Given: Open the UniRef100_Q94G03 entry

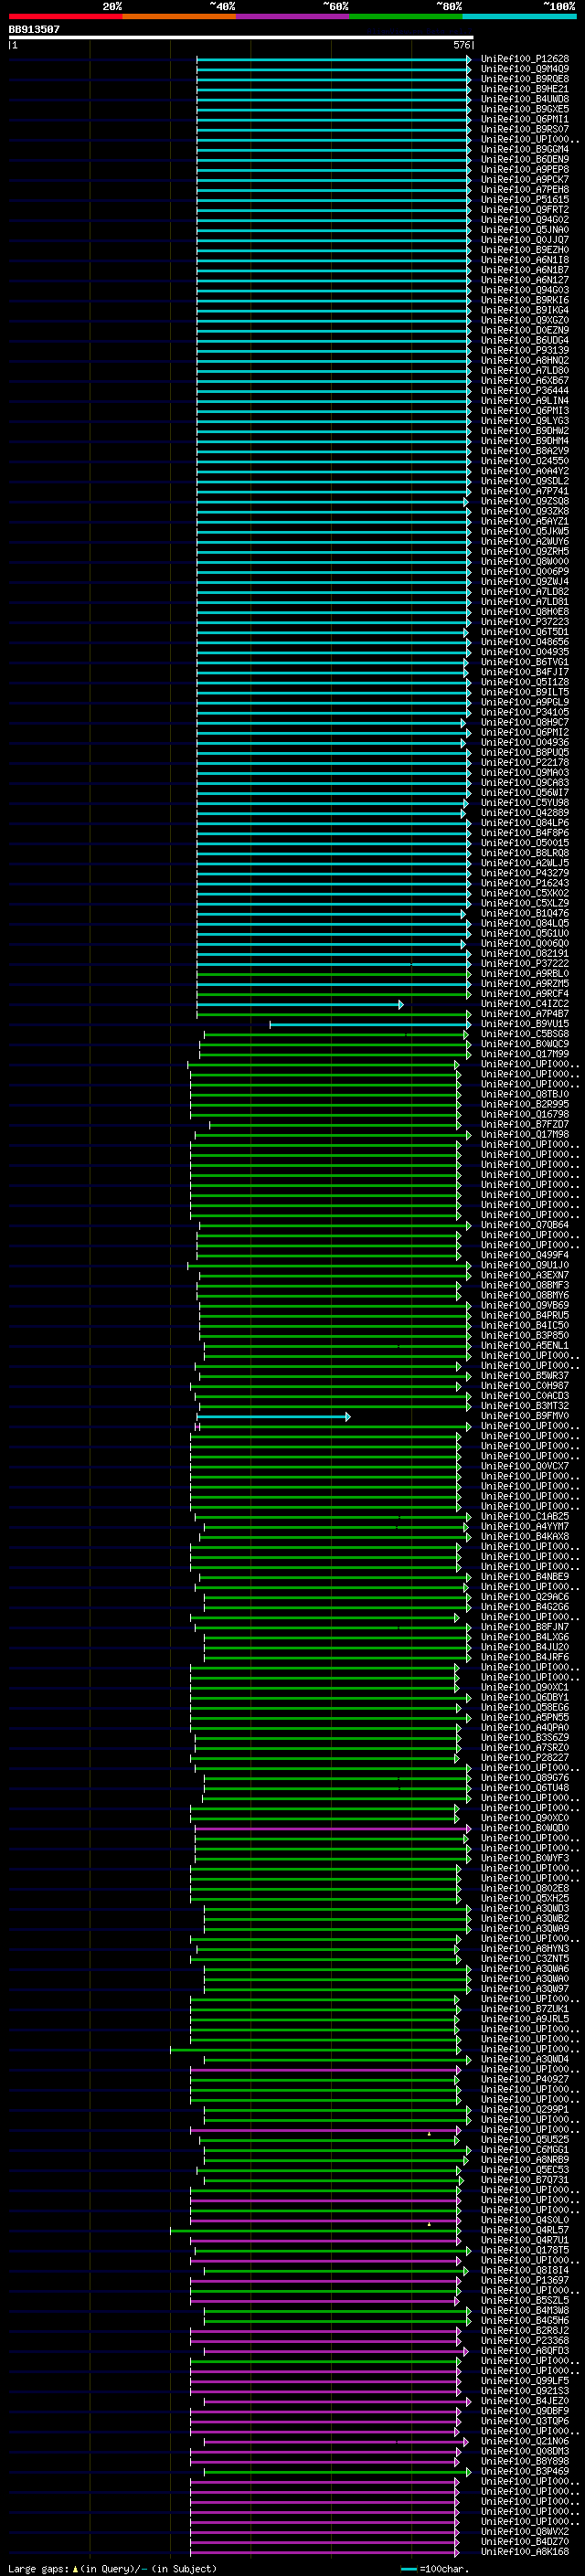Looking at the screenshot, I should (x=524, y=290).
